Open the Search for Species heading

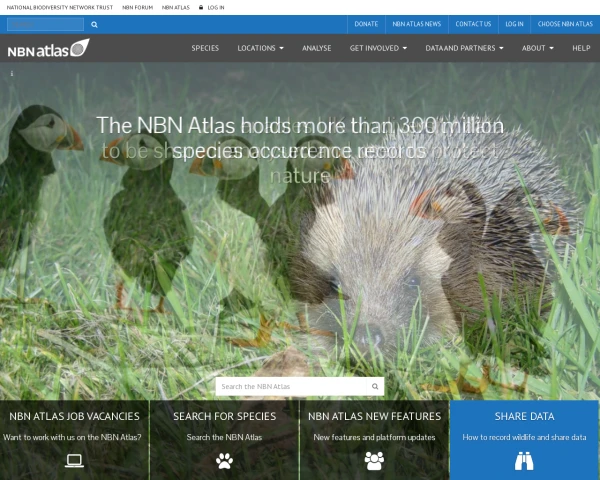click(x=224, y=416)
